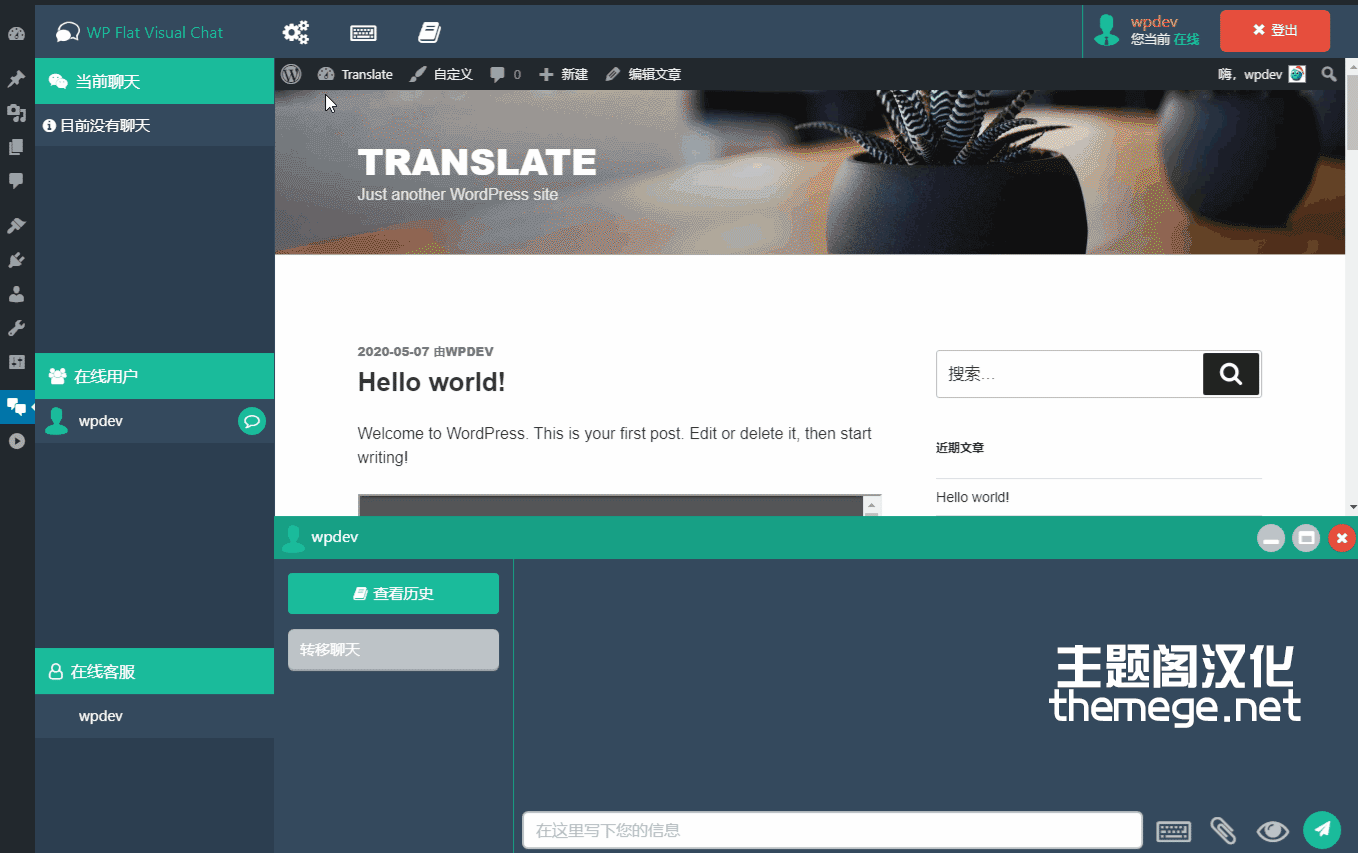Open the Users sidebar icon
The height and width of the screenshot is (853, 1358).
pos(16,295)
